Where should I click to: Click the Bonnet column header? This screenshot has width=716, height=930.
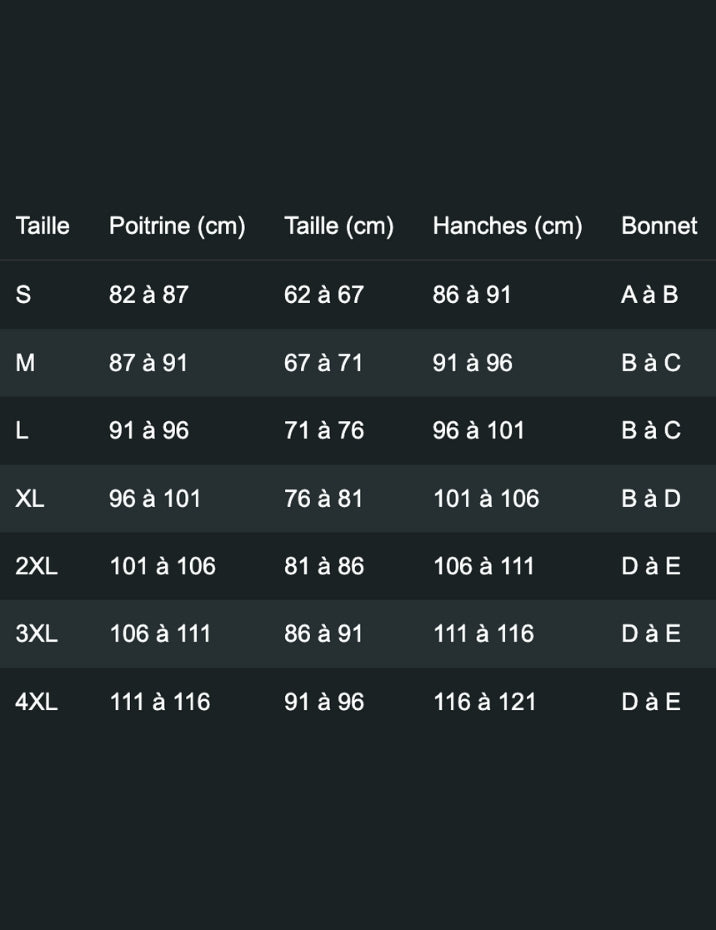click(x=659, y=226)
